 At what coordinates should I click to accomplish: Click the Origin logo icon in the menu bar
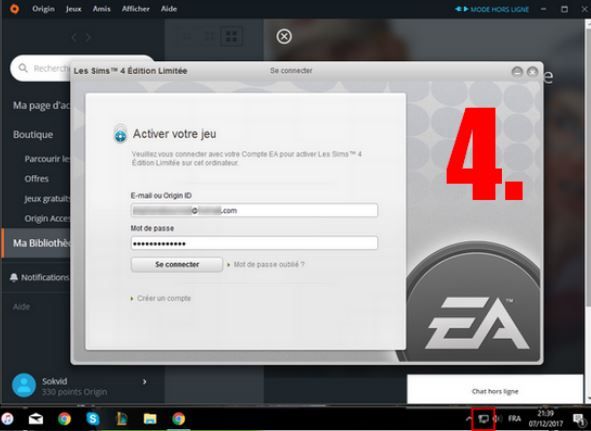click(x=14, y=9)
